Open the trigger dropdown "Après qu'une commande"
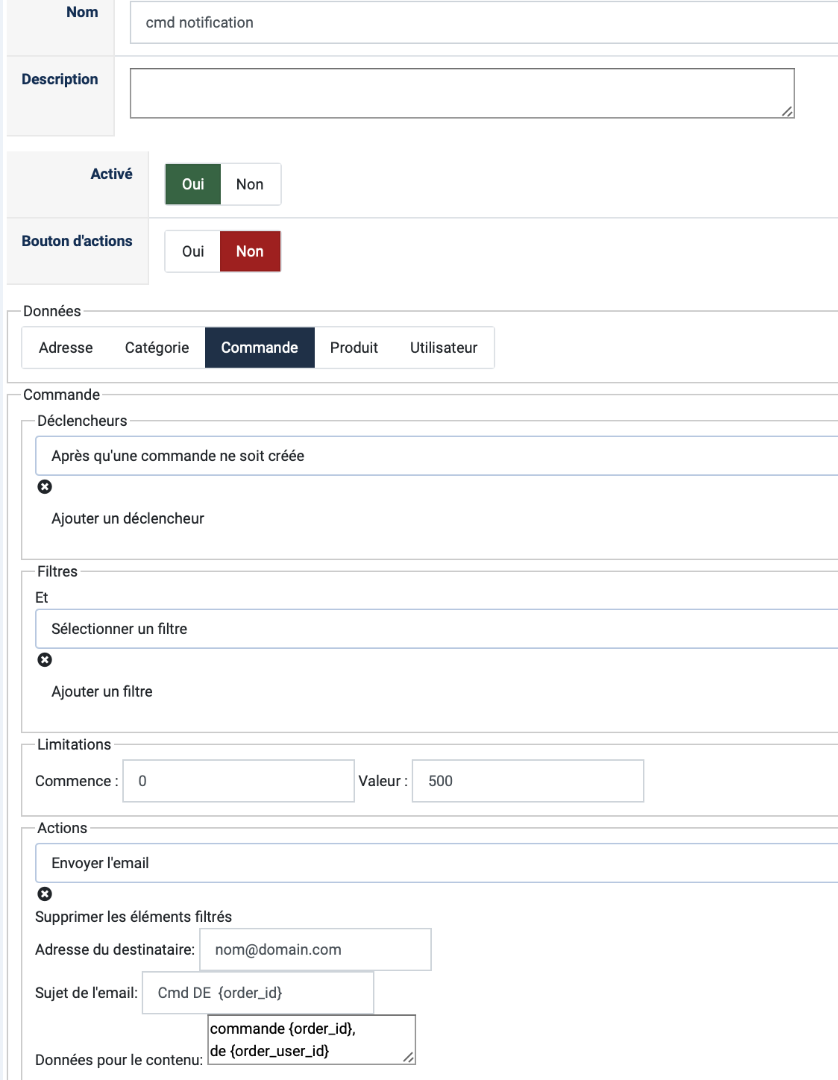This screenshot has width=838, height=1080. [x=436, y=455]
